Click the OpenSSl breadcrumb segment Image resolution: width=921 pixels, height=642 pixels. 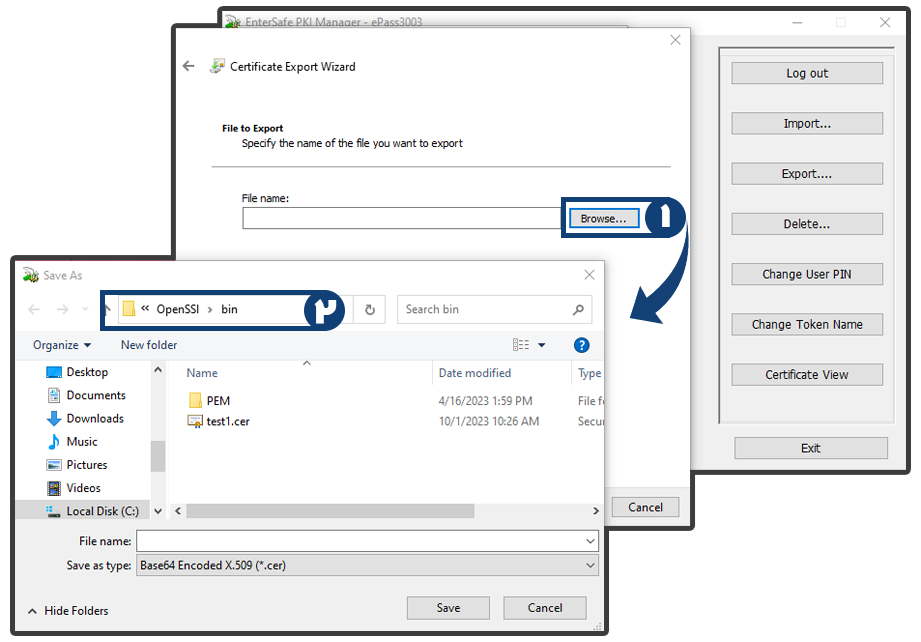click(x=177, y=310)
